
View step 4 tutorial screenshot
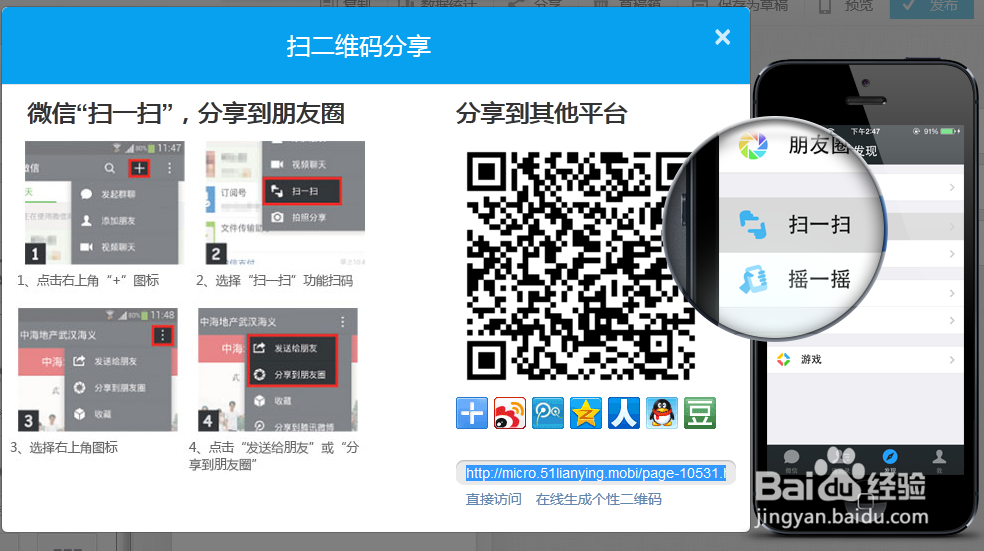pos(277,370)
